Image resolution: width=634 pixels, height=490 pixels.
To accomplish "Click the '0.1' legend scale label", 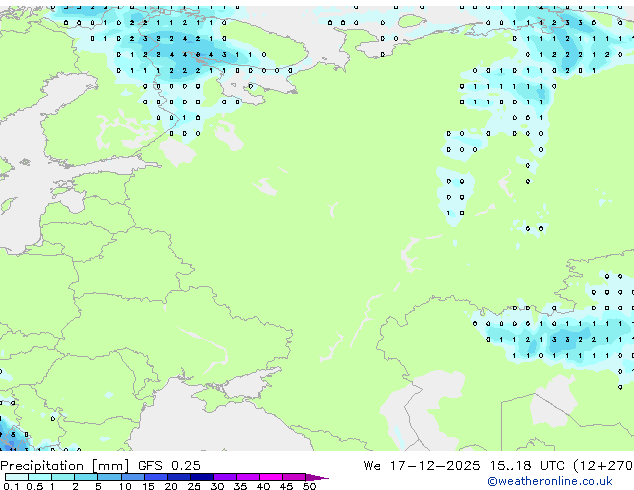I will (11, 486).
